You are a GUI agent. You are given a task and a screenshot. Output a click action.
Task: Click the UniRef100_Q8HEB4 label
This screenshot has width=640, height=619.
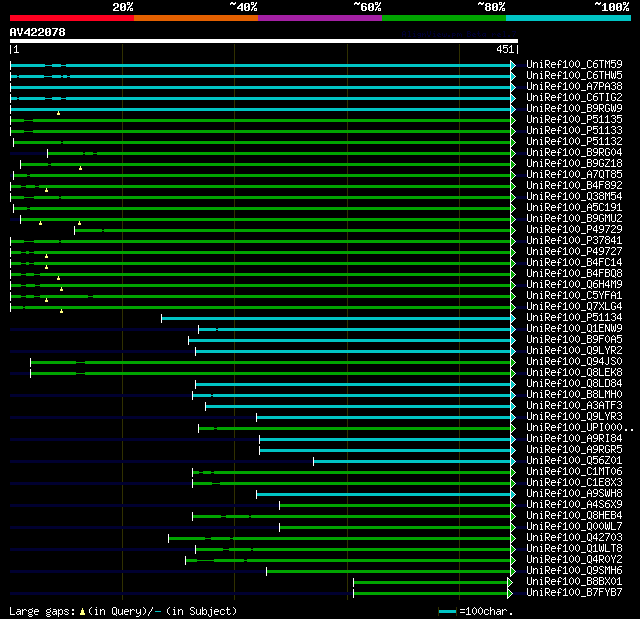[574, 516]
